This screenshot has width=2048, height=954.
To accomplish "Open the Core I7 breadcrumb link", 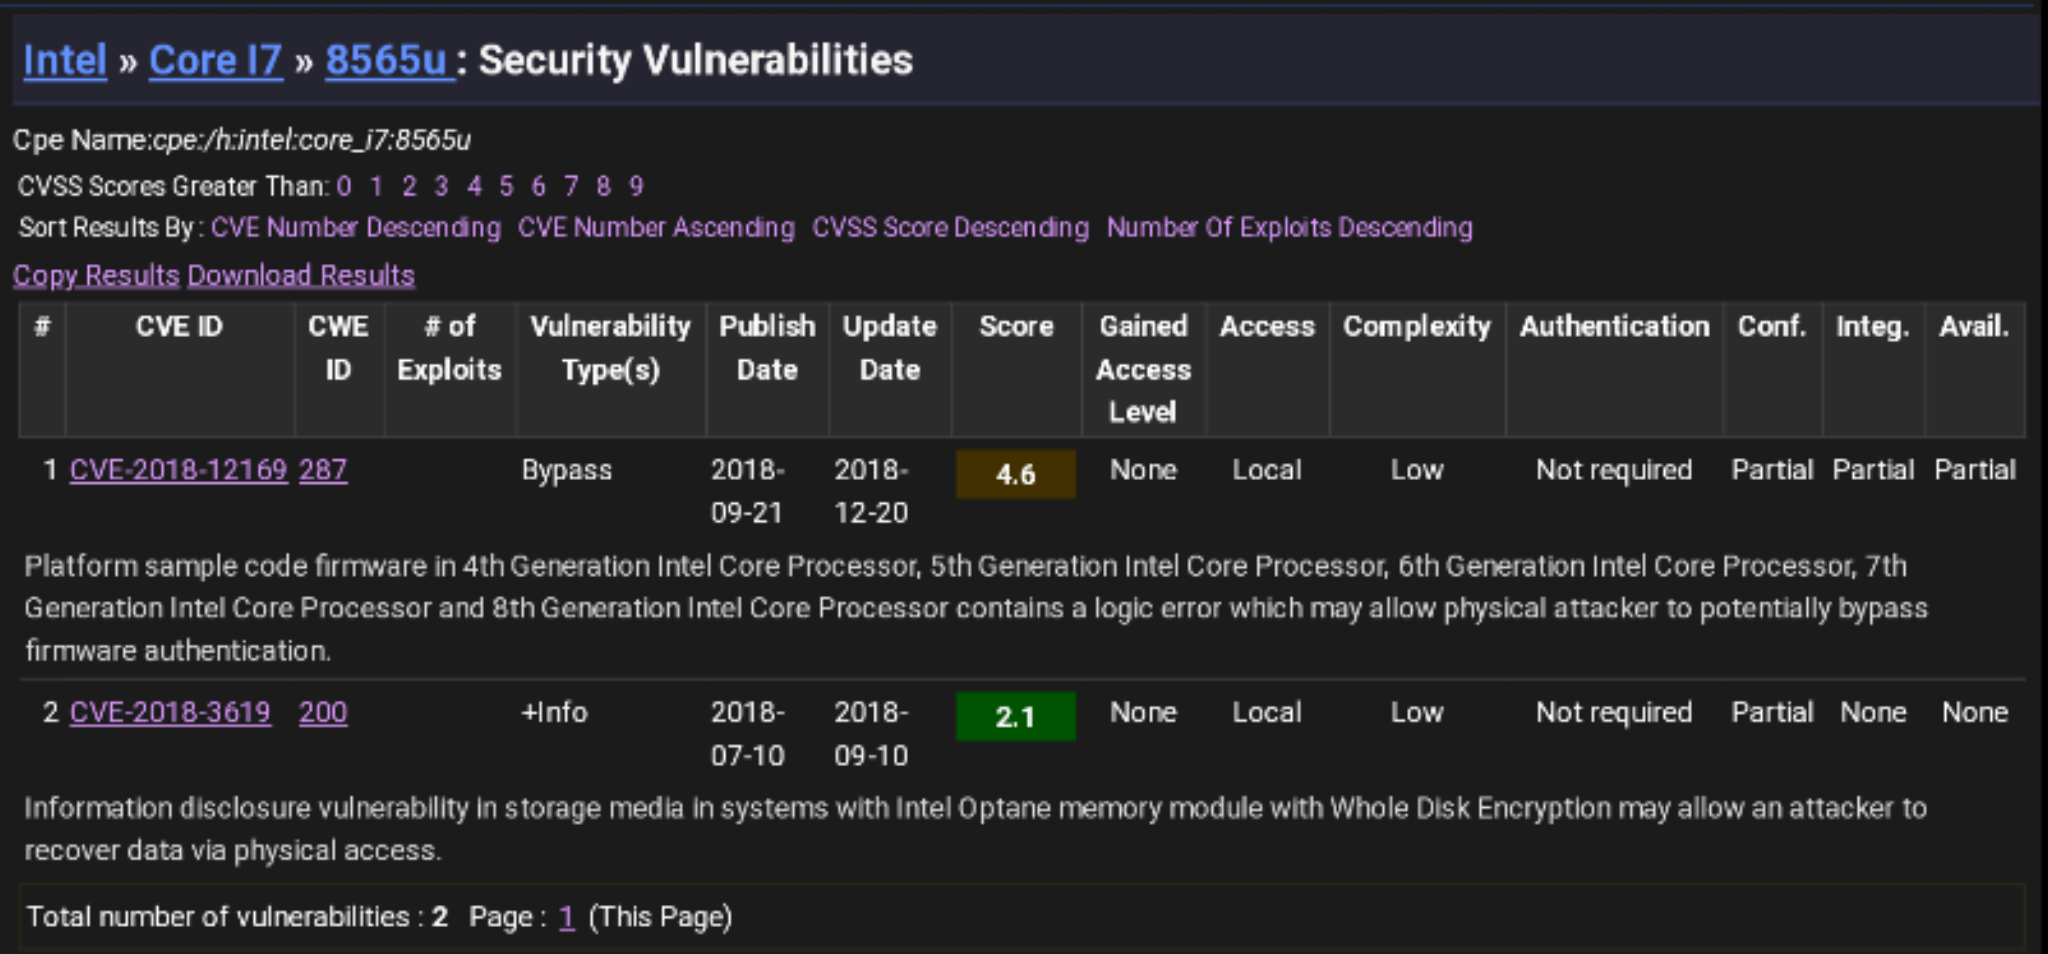I will coord(216,60).
